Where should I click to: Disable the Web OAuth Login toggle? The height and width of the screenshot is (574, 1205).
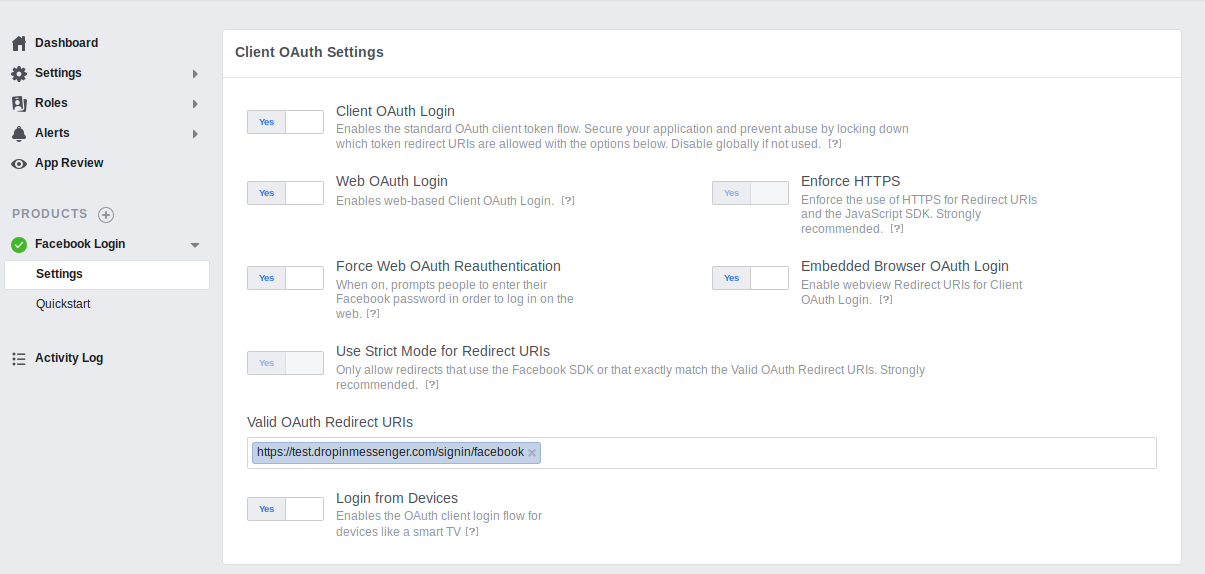(285, 193)
